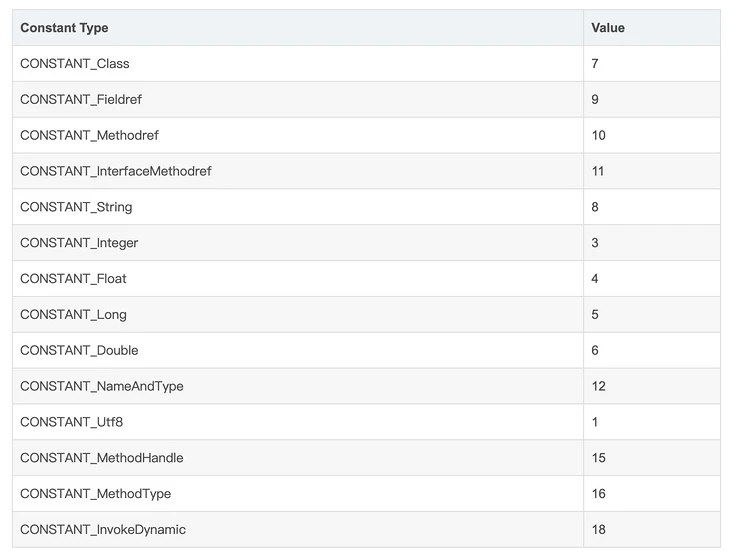Click the CONSTANT_Float entry

tap(73, 279)
